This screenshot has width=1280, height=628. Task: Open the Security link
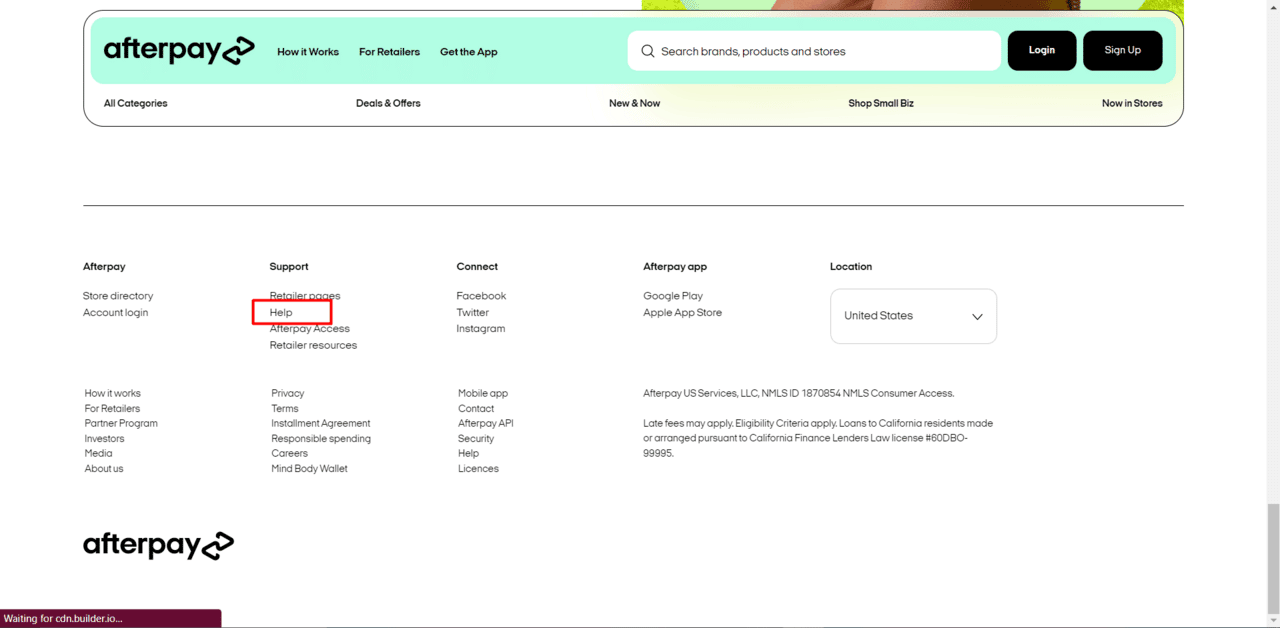coord(476,439)
